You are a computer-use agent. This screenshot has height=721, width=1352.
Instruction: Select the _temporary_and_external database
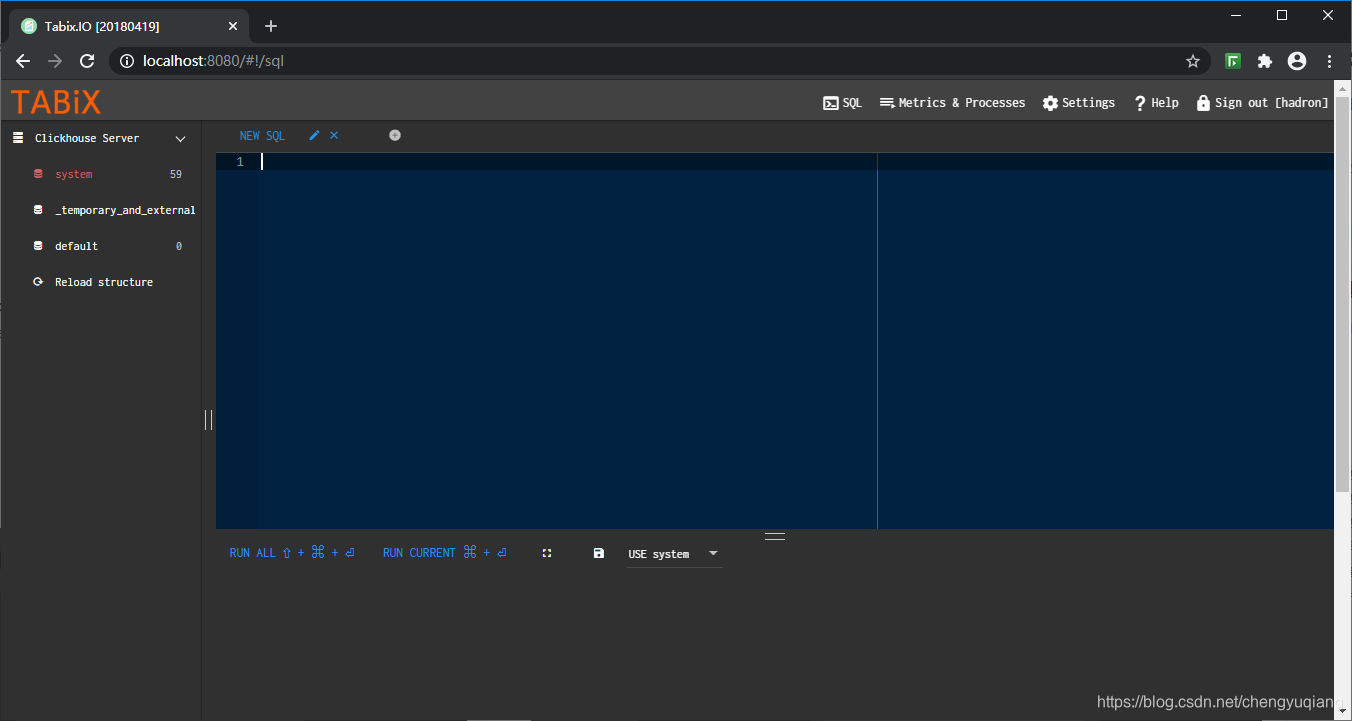(x=125, y=210)
